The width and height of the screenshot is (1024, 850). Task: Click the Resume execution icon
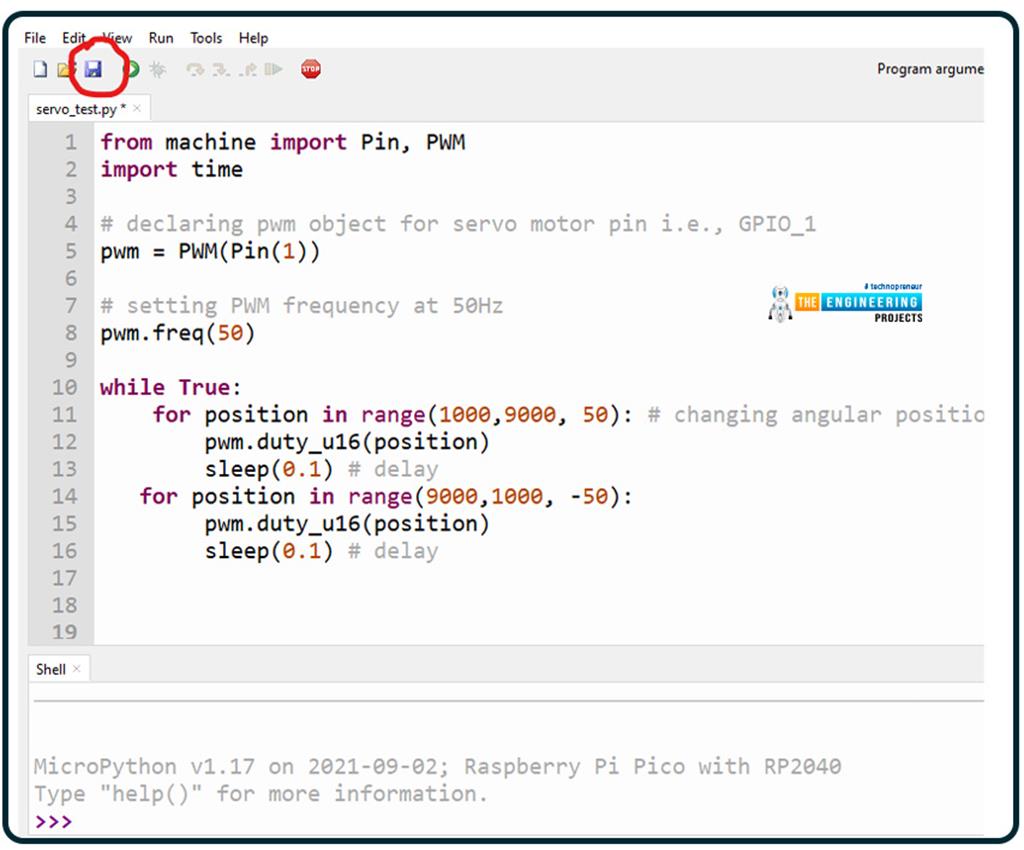click(274, 68)
